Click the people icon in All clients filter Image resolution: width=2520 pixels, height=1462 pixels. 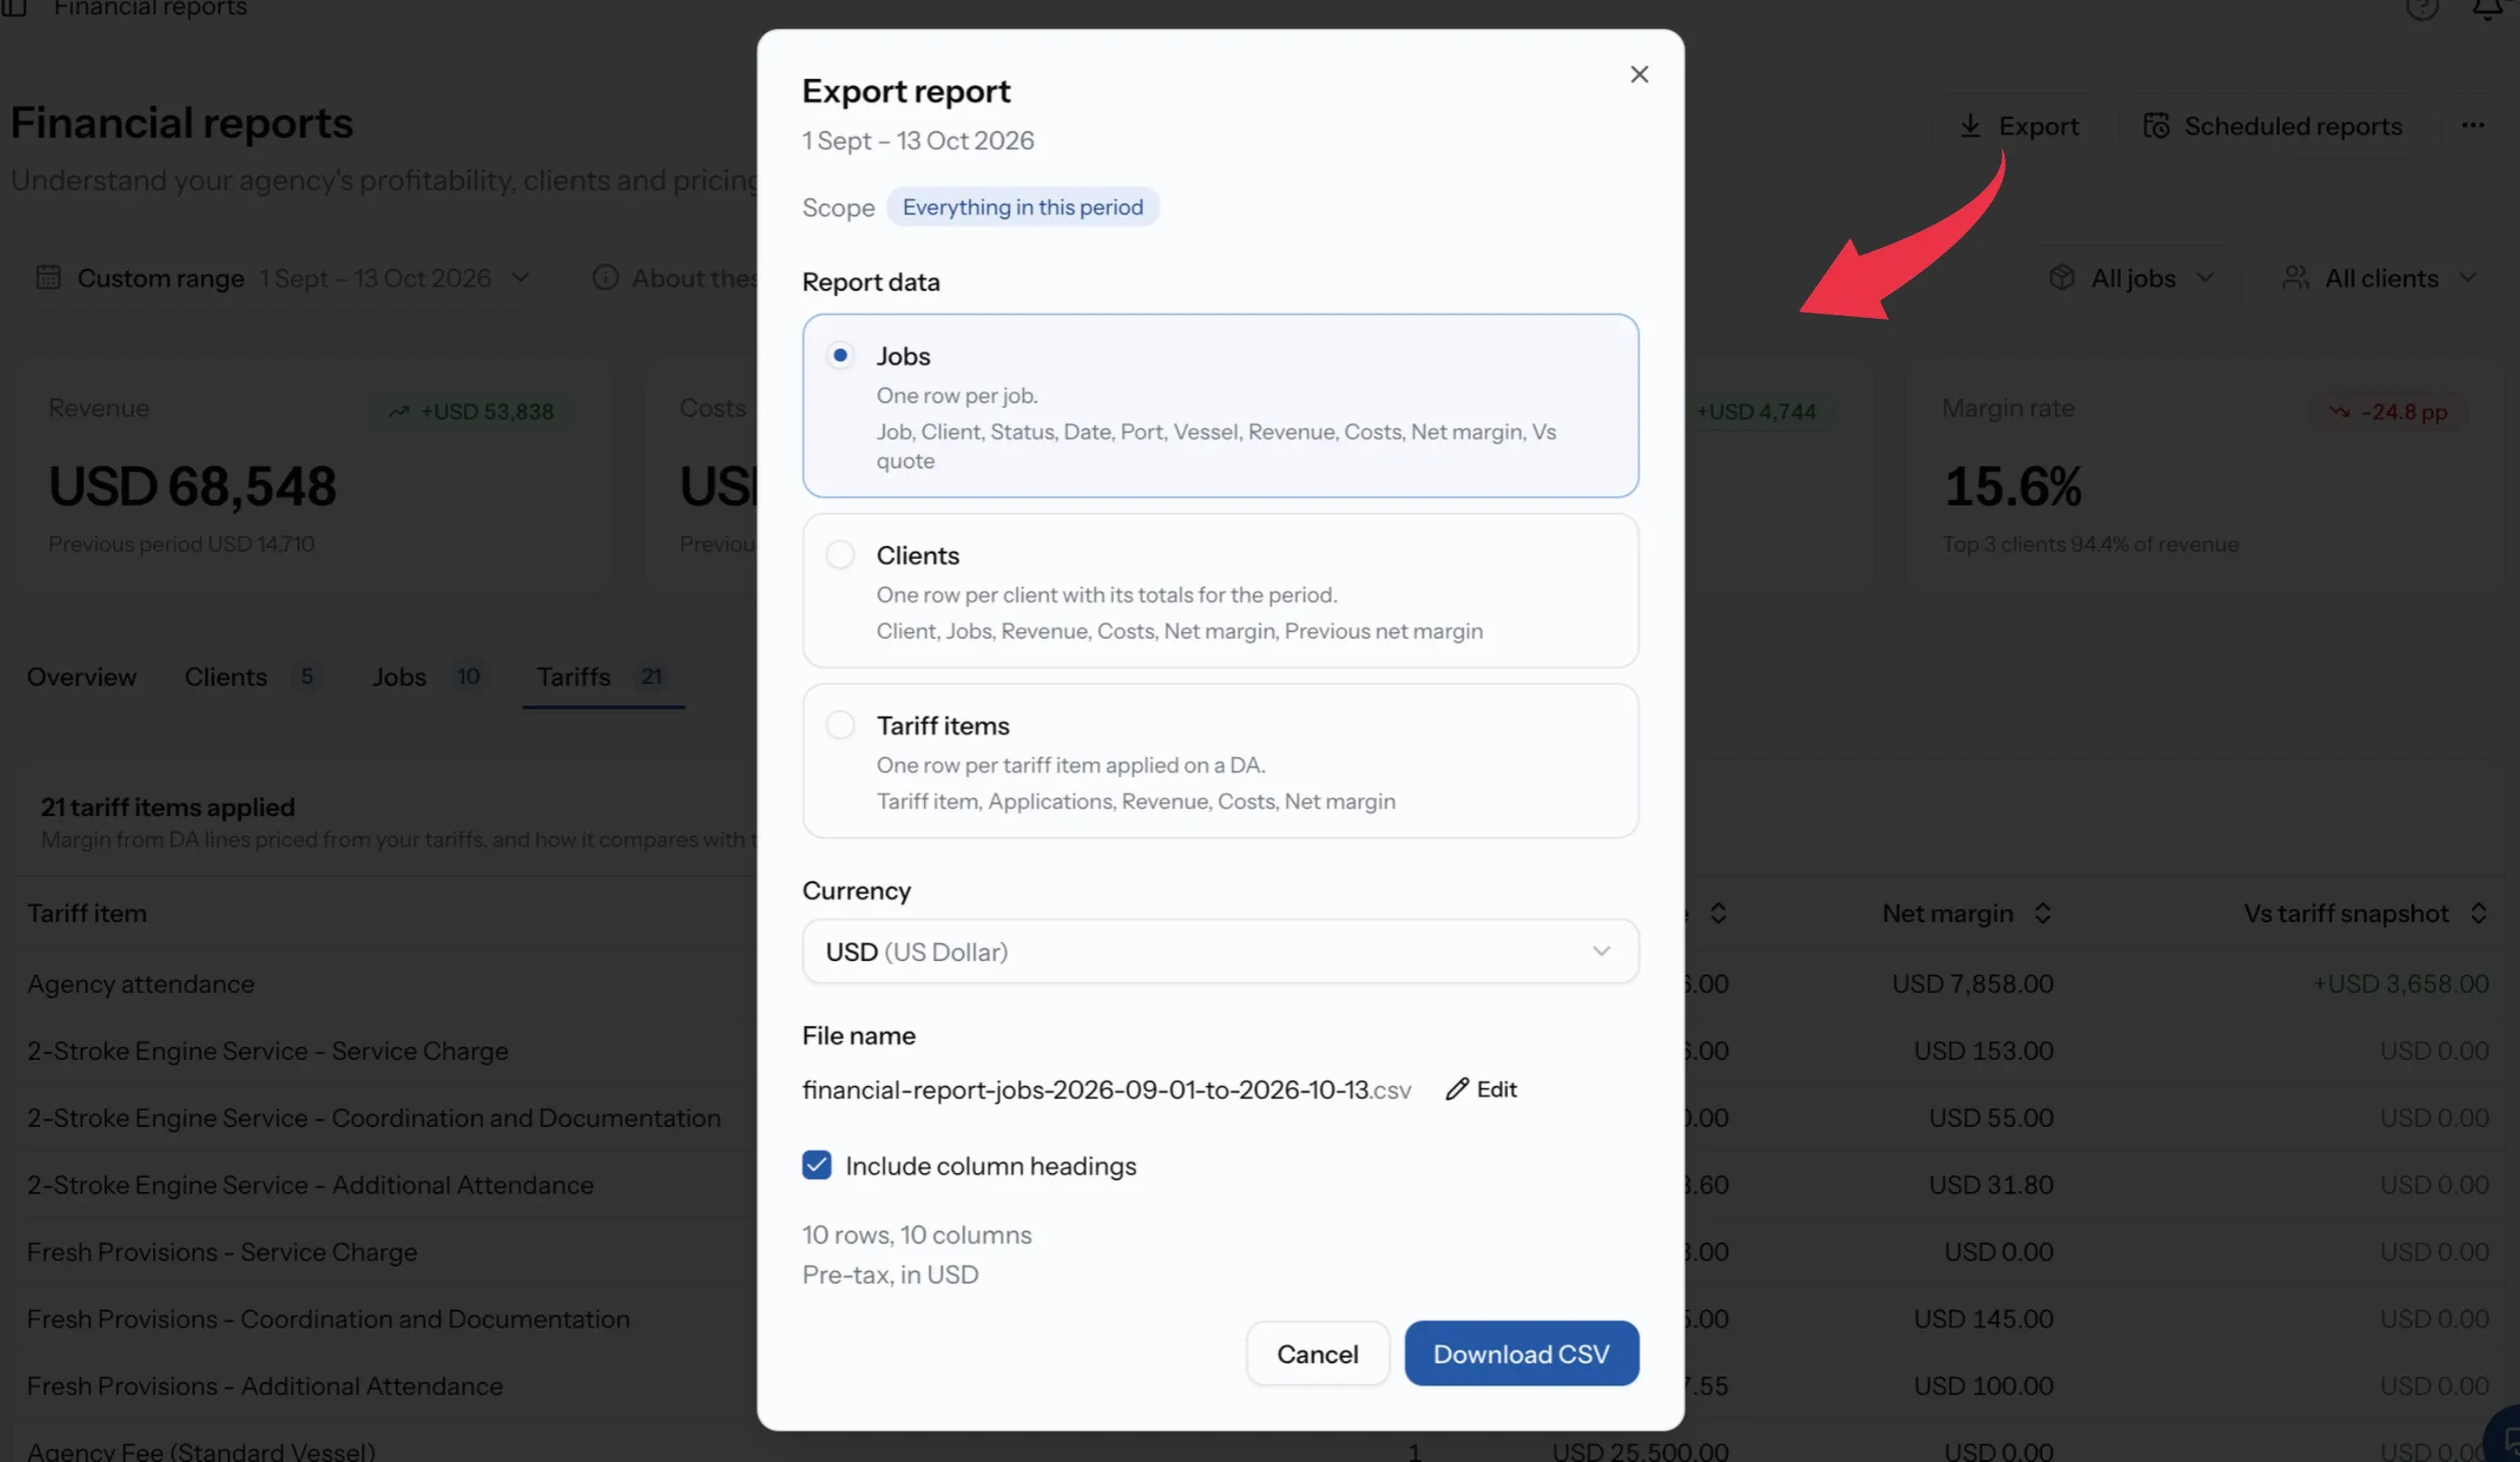click(x=2295, y=277)
